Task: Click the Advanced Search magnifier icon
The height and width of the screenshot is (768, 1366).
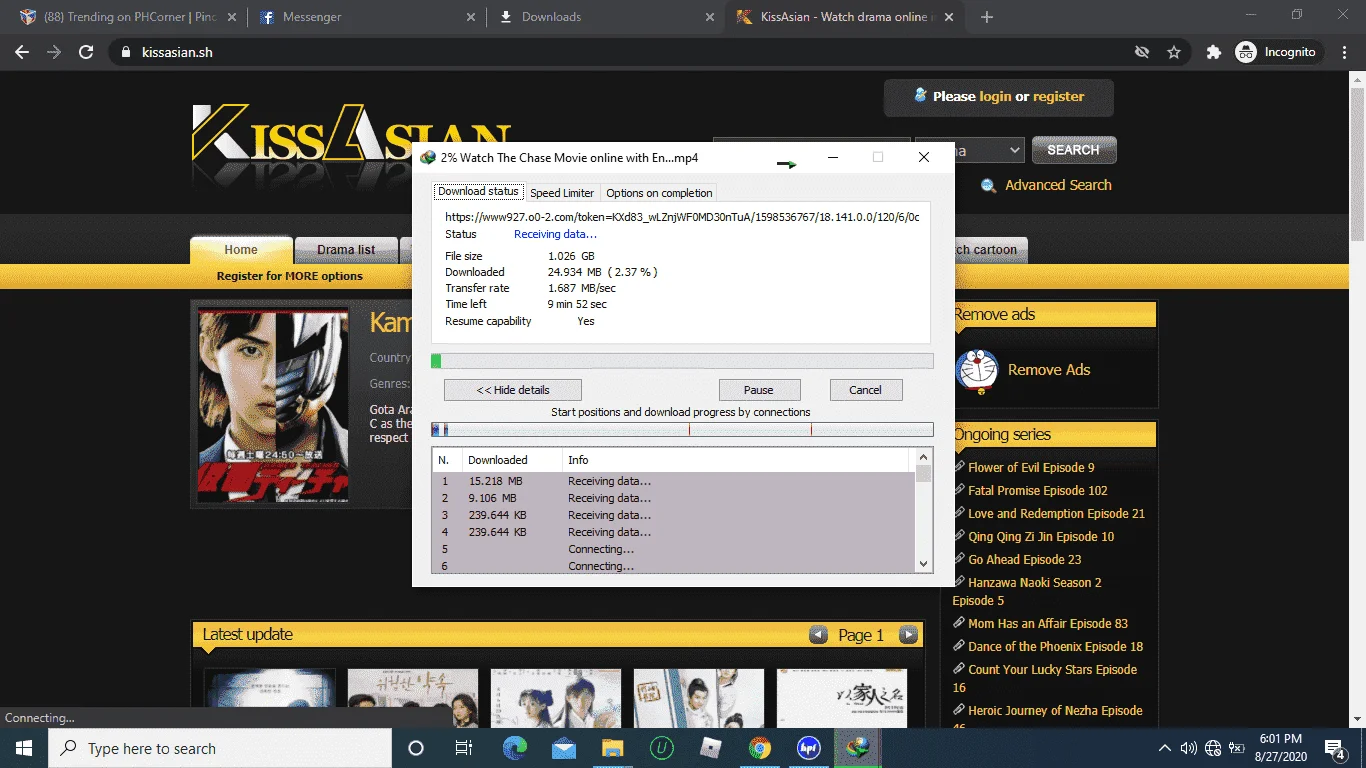Action: [x=989, y=186]
